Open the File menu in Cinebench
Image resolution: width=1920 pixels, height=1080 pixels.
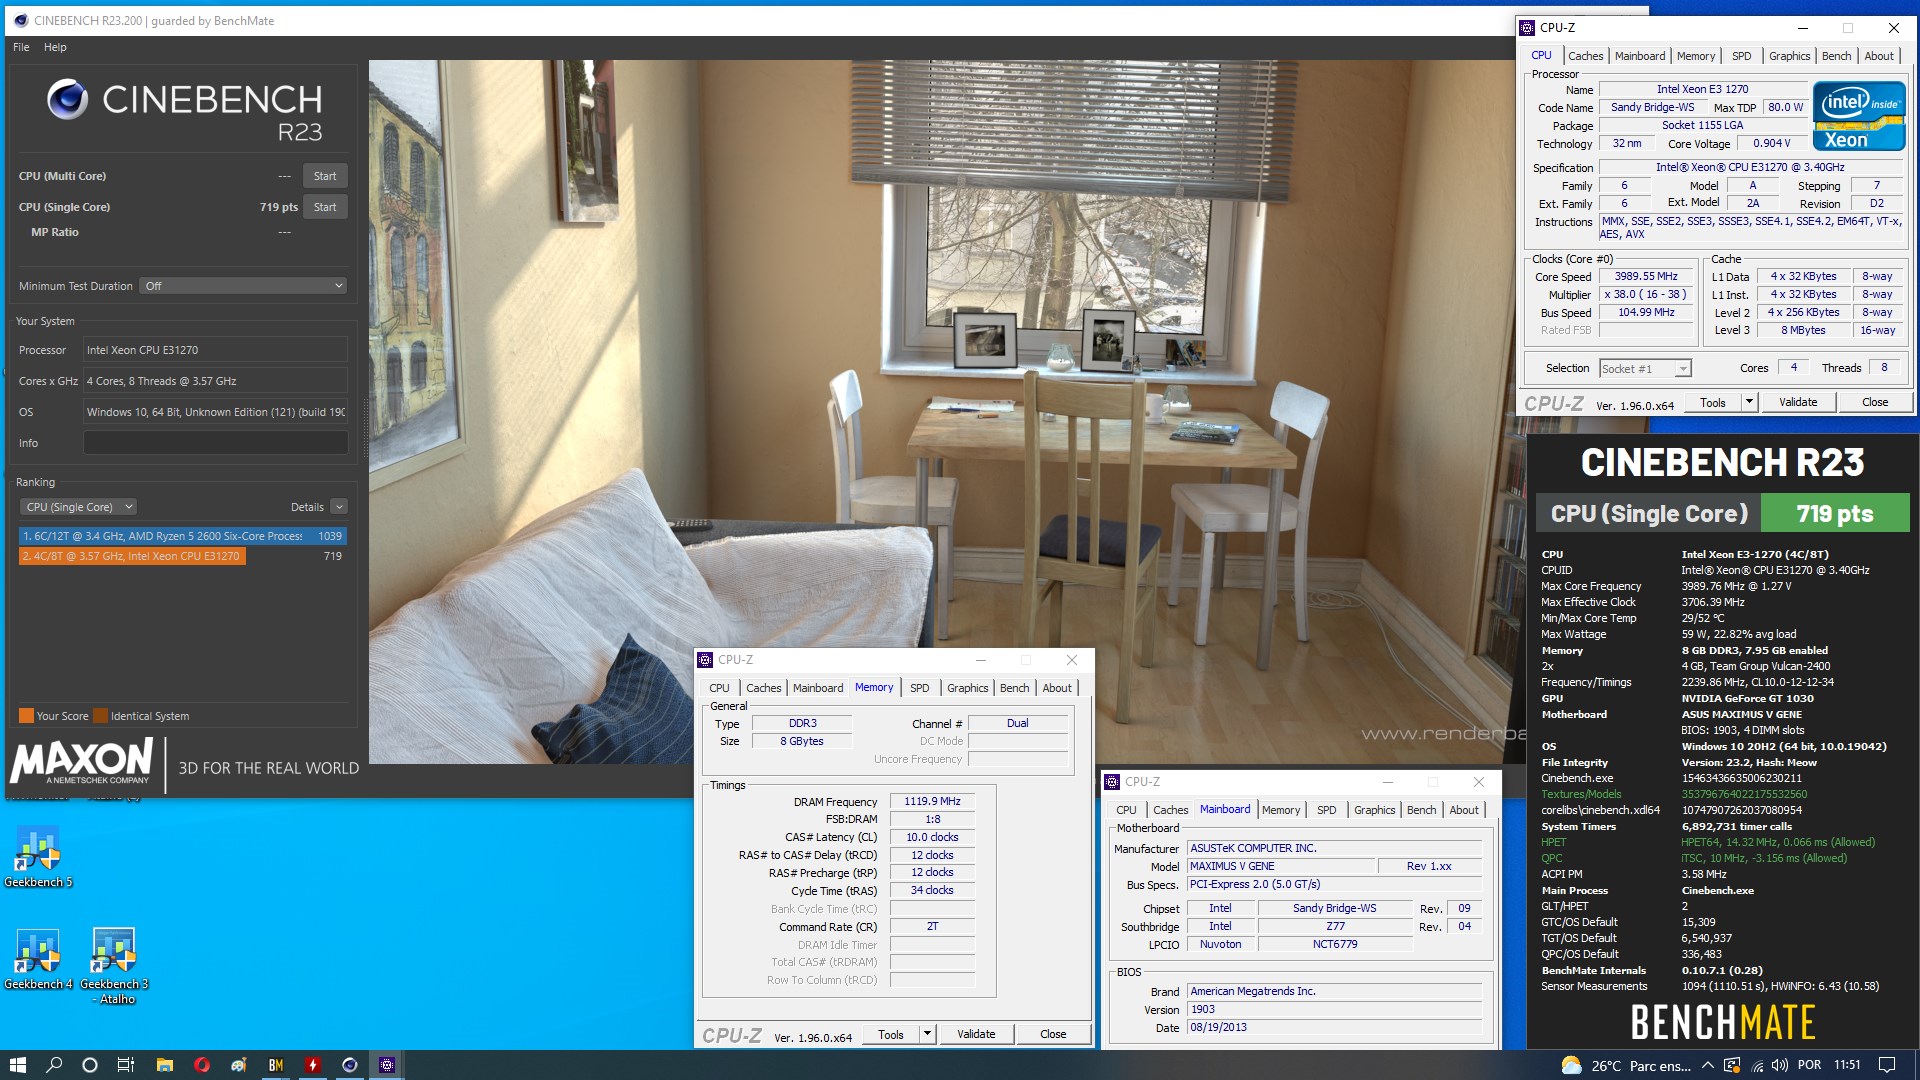(x=21, y=47)
